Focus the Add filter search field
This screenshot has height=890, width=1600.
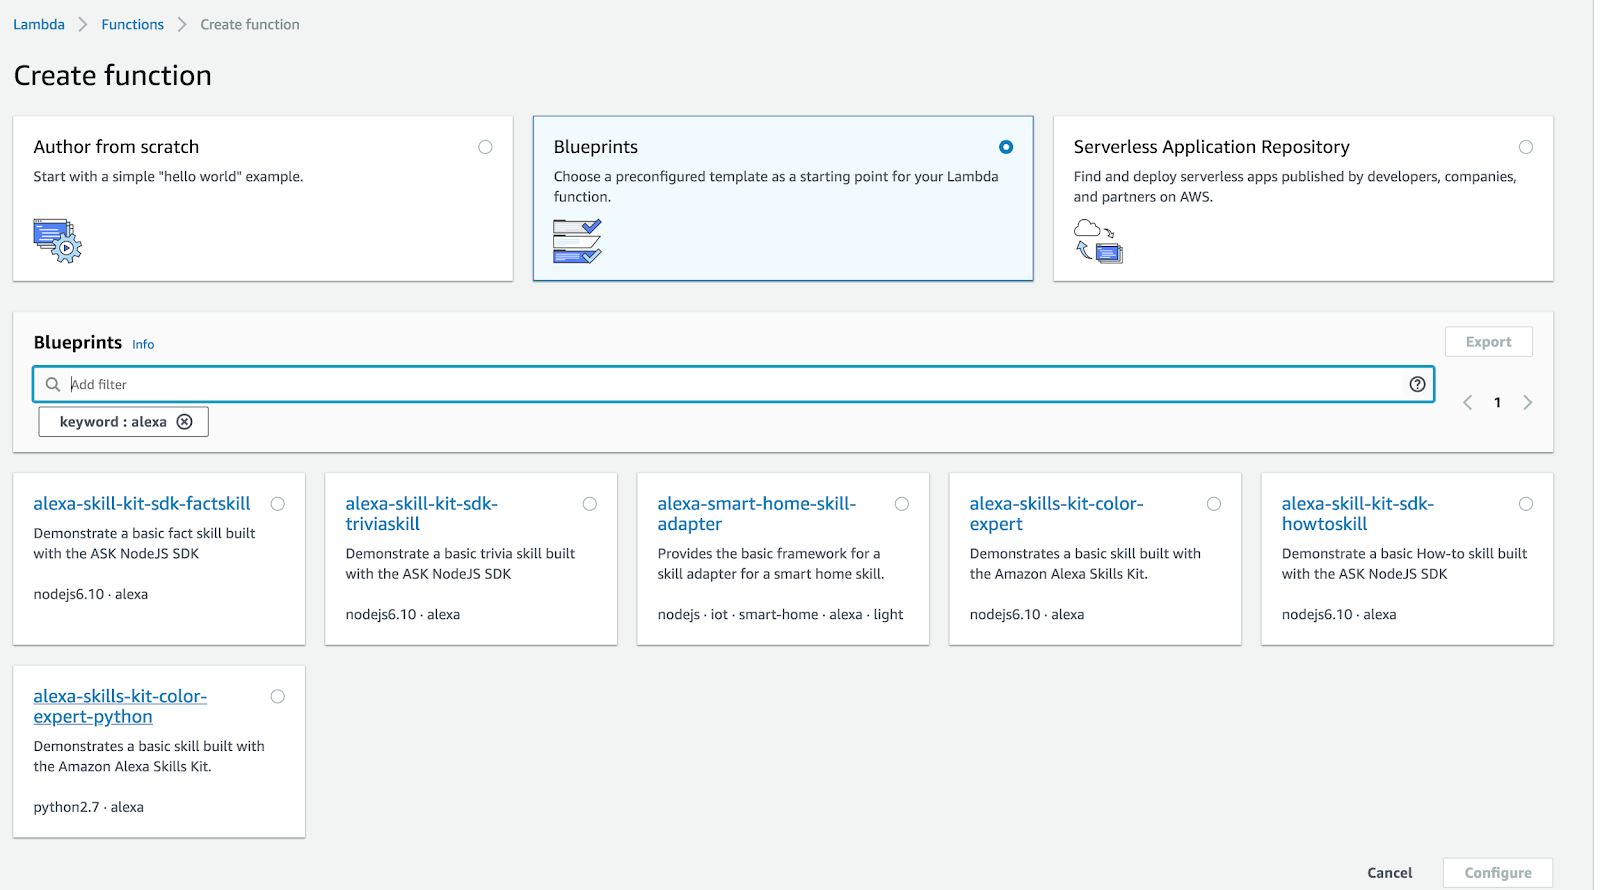click(x=734, y=384)
